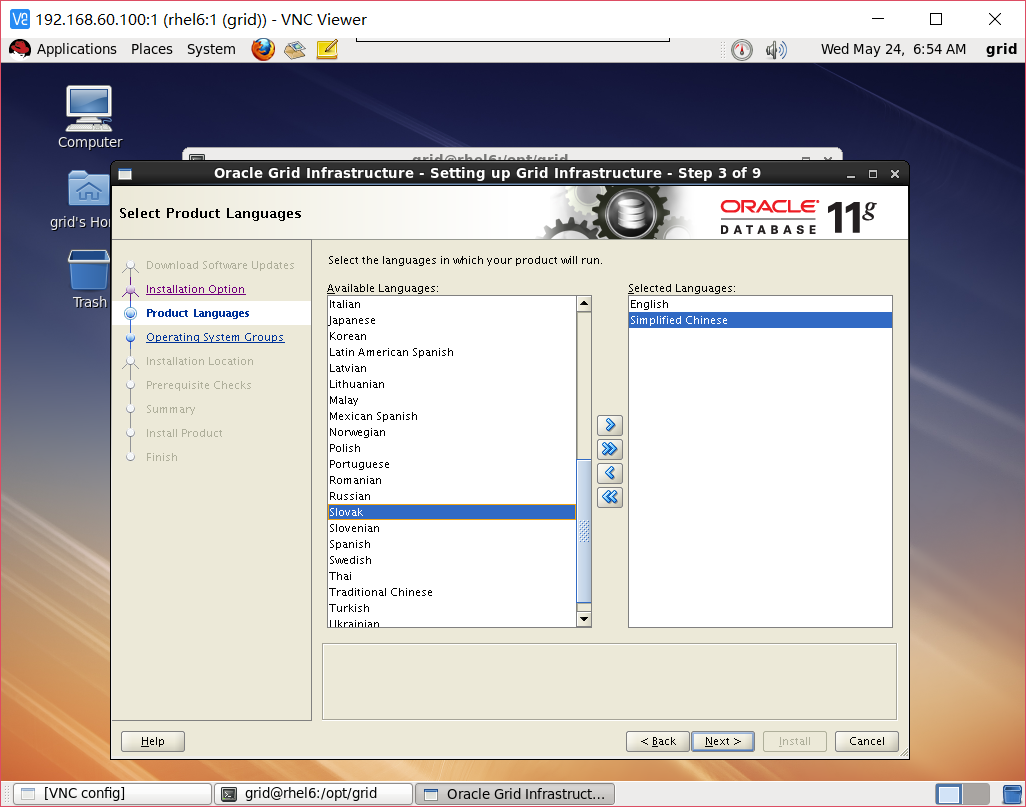Open grid's Home folder on the desktop
The width and height of the screenshot is (1026, 807).
pyautogui.click(x=88, y=188)
